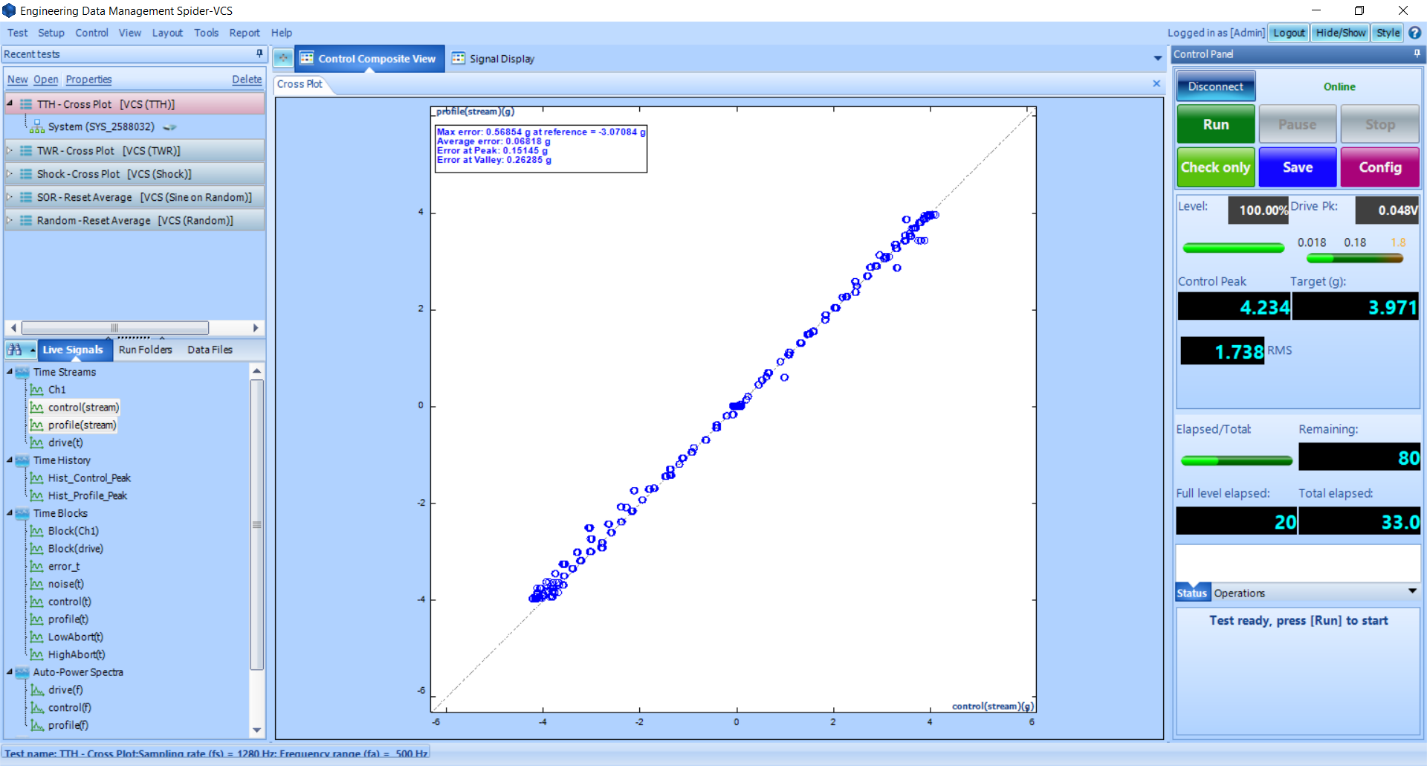Image resolution: width=1427 pixels, height=766 pixels.
Task: Click the error_t signal icon
Action: (38, 566)
